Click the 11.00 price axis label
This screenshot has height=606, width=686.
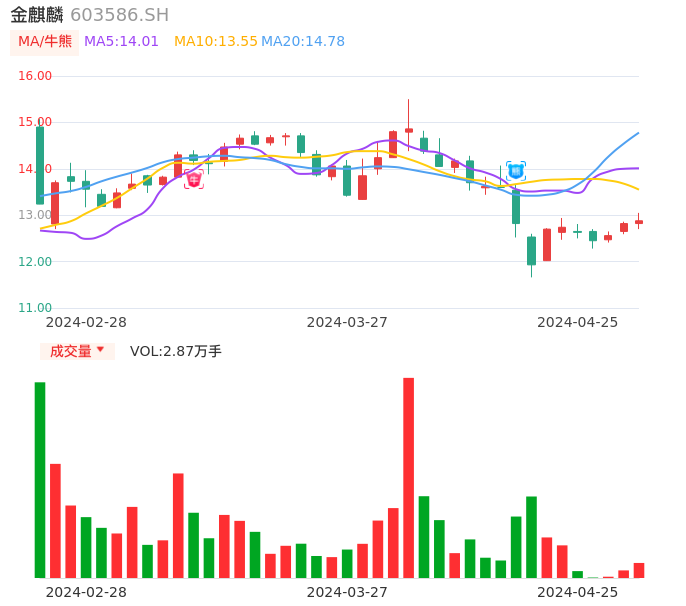(36, 308)
